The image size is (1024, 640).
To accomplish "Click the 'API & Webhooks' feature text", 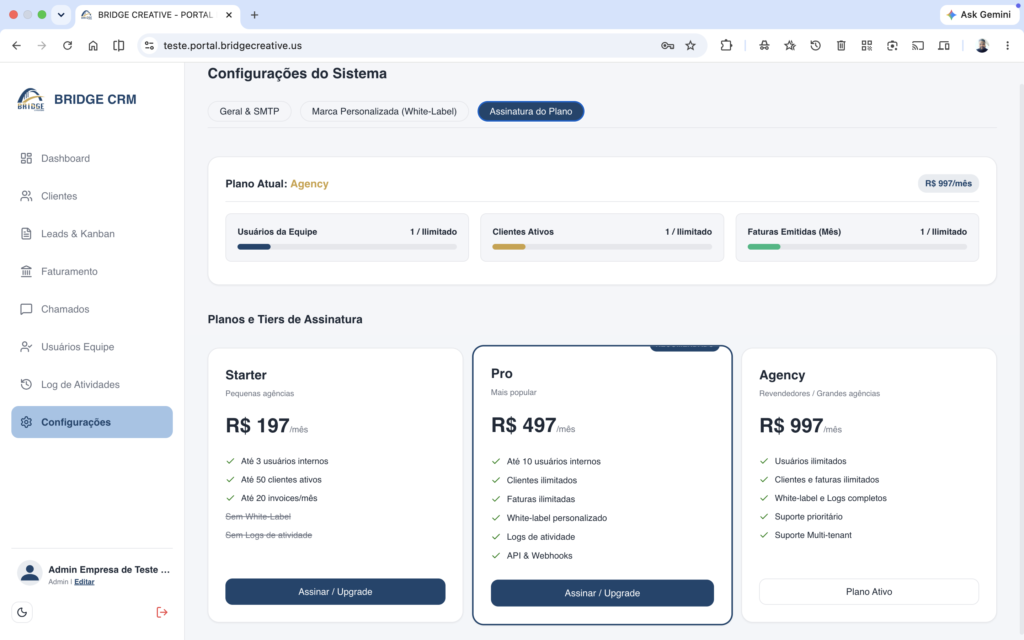I will (539, 556).
